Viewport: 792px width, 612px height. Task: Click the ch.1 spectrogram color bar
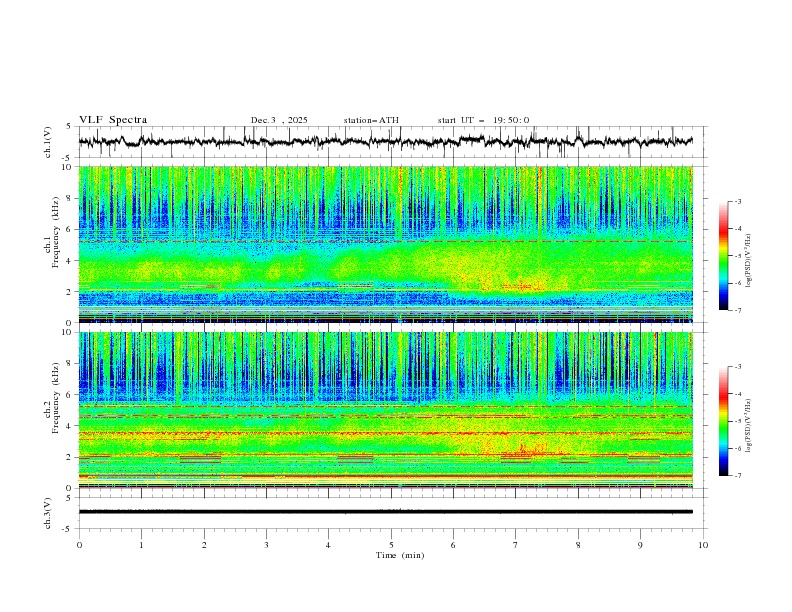[723, 256]
